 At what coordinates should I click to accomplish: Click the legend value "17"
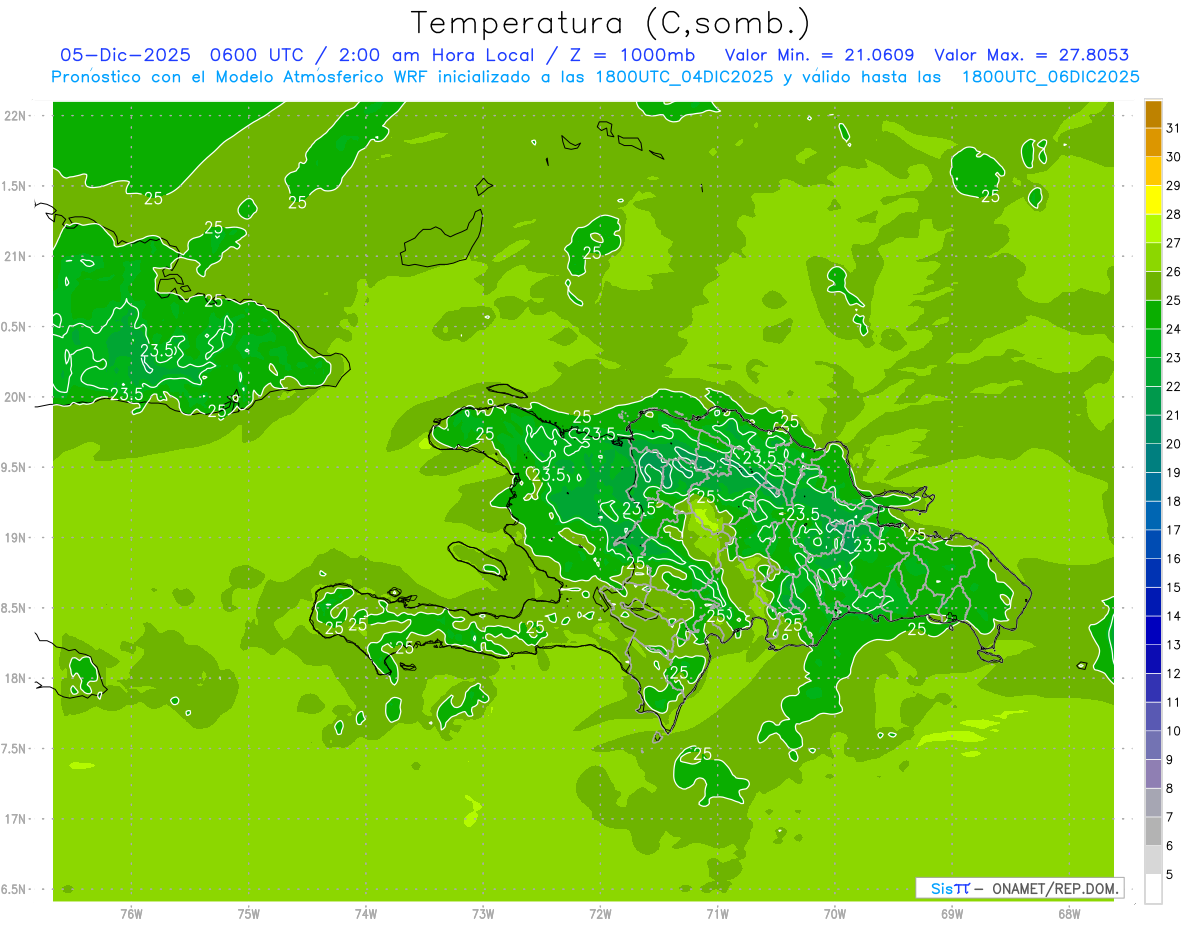(x=1173, y=530)
